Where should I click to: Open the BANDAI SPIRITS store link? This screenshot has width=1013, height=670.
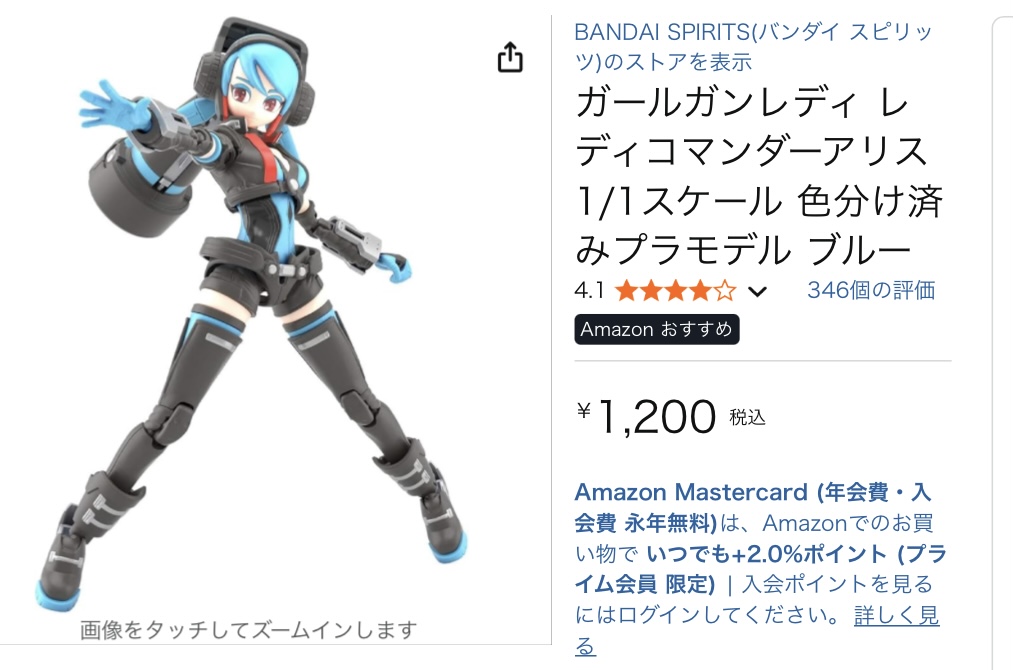(x=753, y=47)
